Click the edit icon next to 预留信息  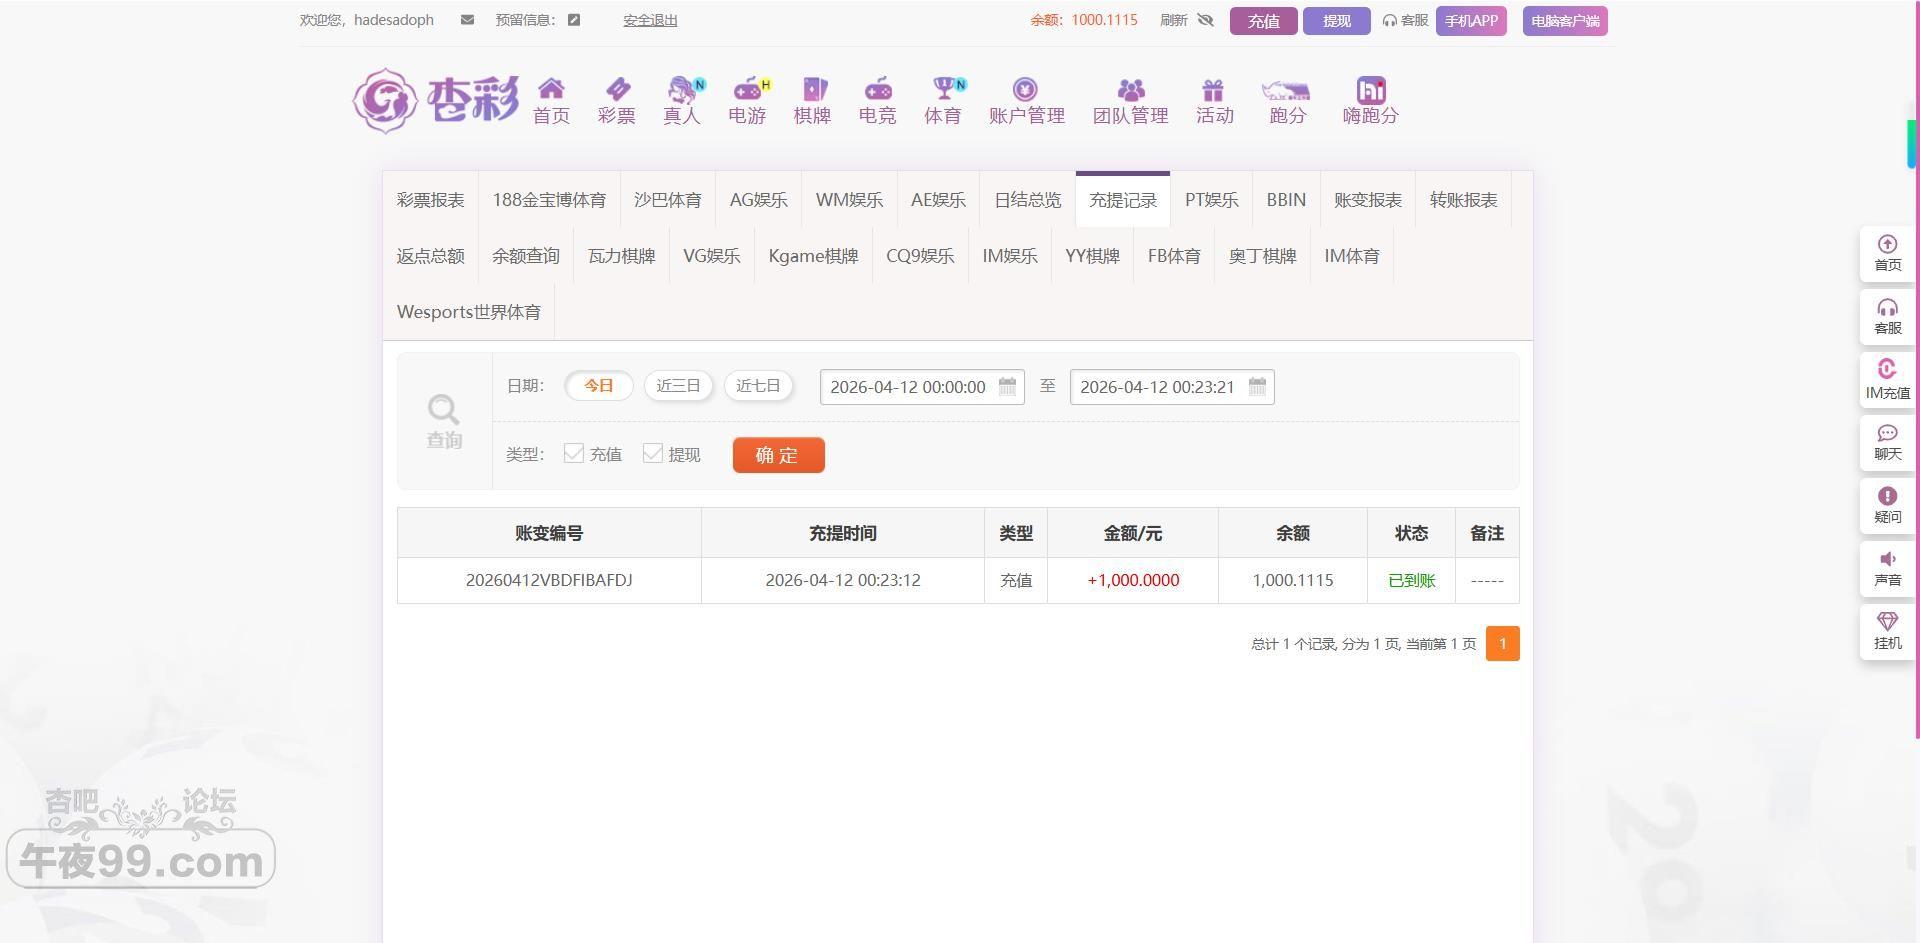coord(574,20)
